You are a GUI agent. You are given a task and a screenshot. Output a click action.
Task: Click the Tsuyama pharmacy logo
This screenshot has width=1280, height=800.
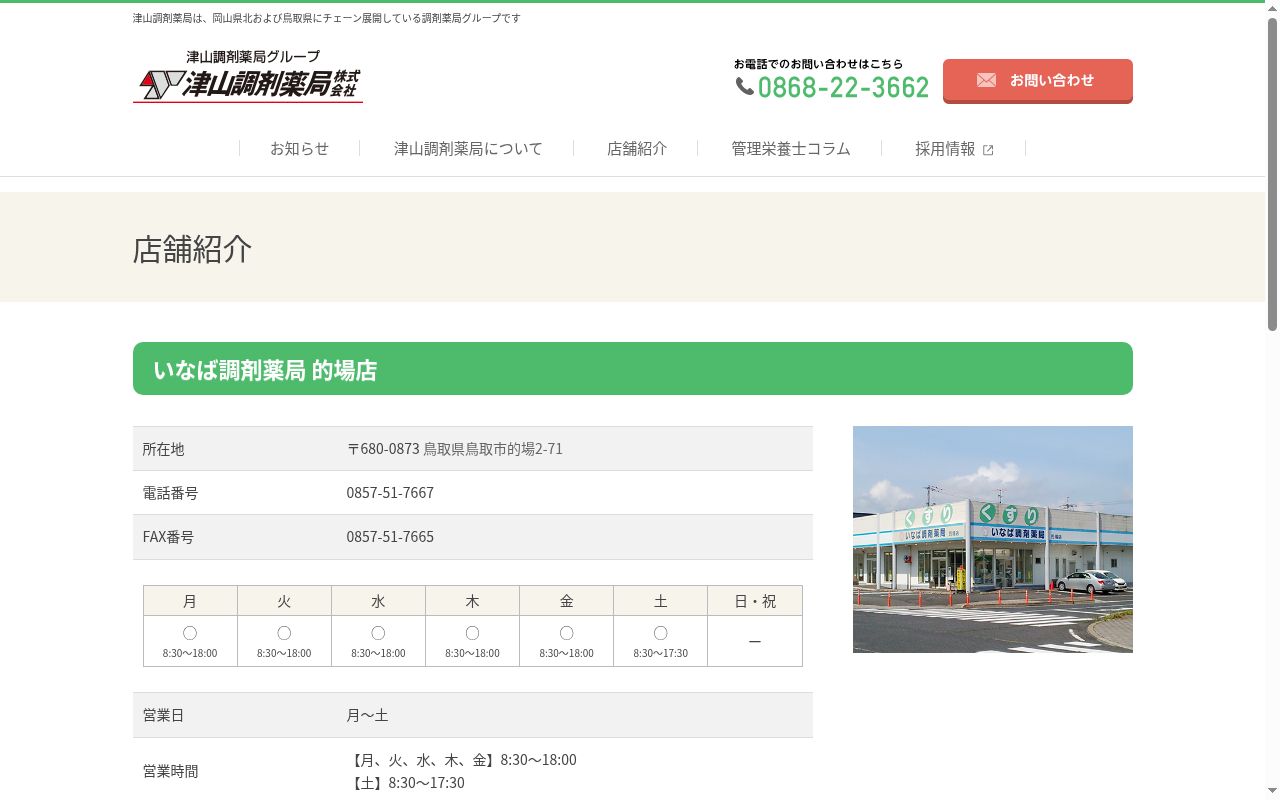coord(247,76)
